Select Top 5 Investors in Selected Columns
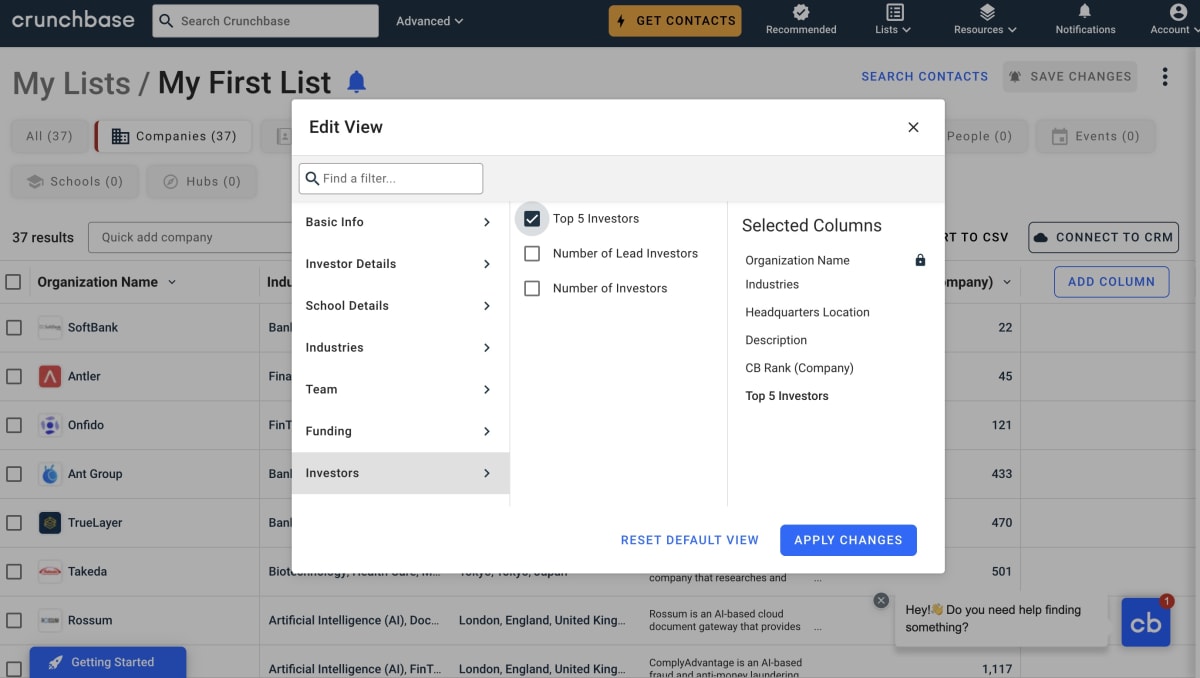 click(787, 396)
